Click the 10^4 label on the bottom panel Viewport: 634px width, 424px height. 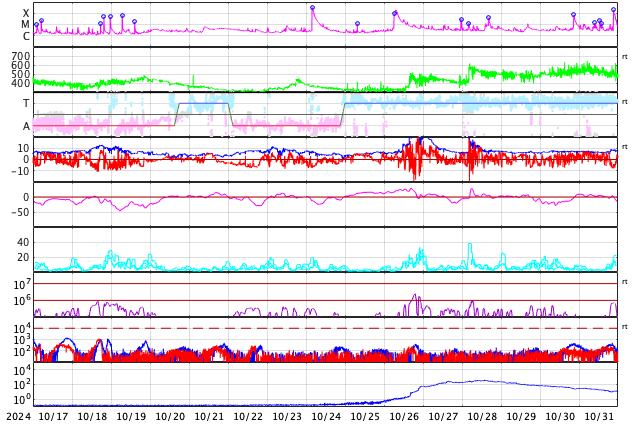click(22, 370)
